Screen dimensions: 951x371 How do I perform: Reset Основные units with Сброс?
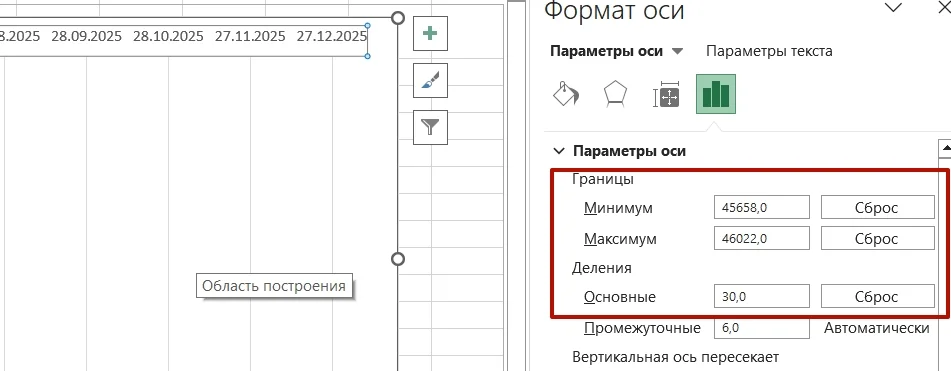click(878, 296)
